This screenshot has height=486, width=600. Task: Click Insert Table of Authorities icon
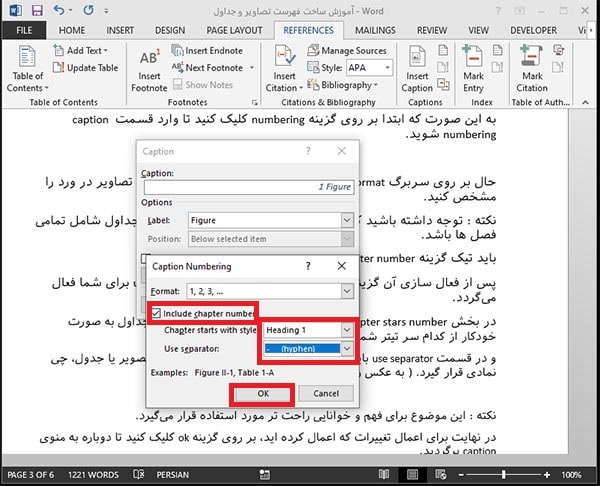click(x=558, y=51)
